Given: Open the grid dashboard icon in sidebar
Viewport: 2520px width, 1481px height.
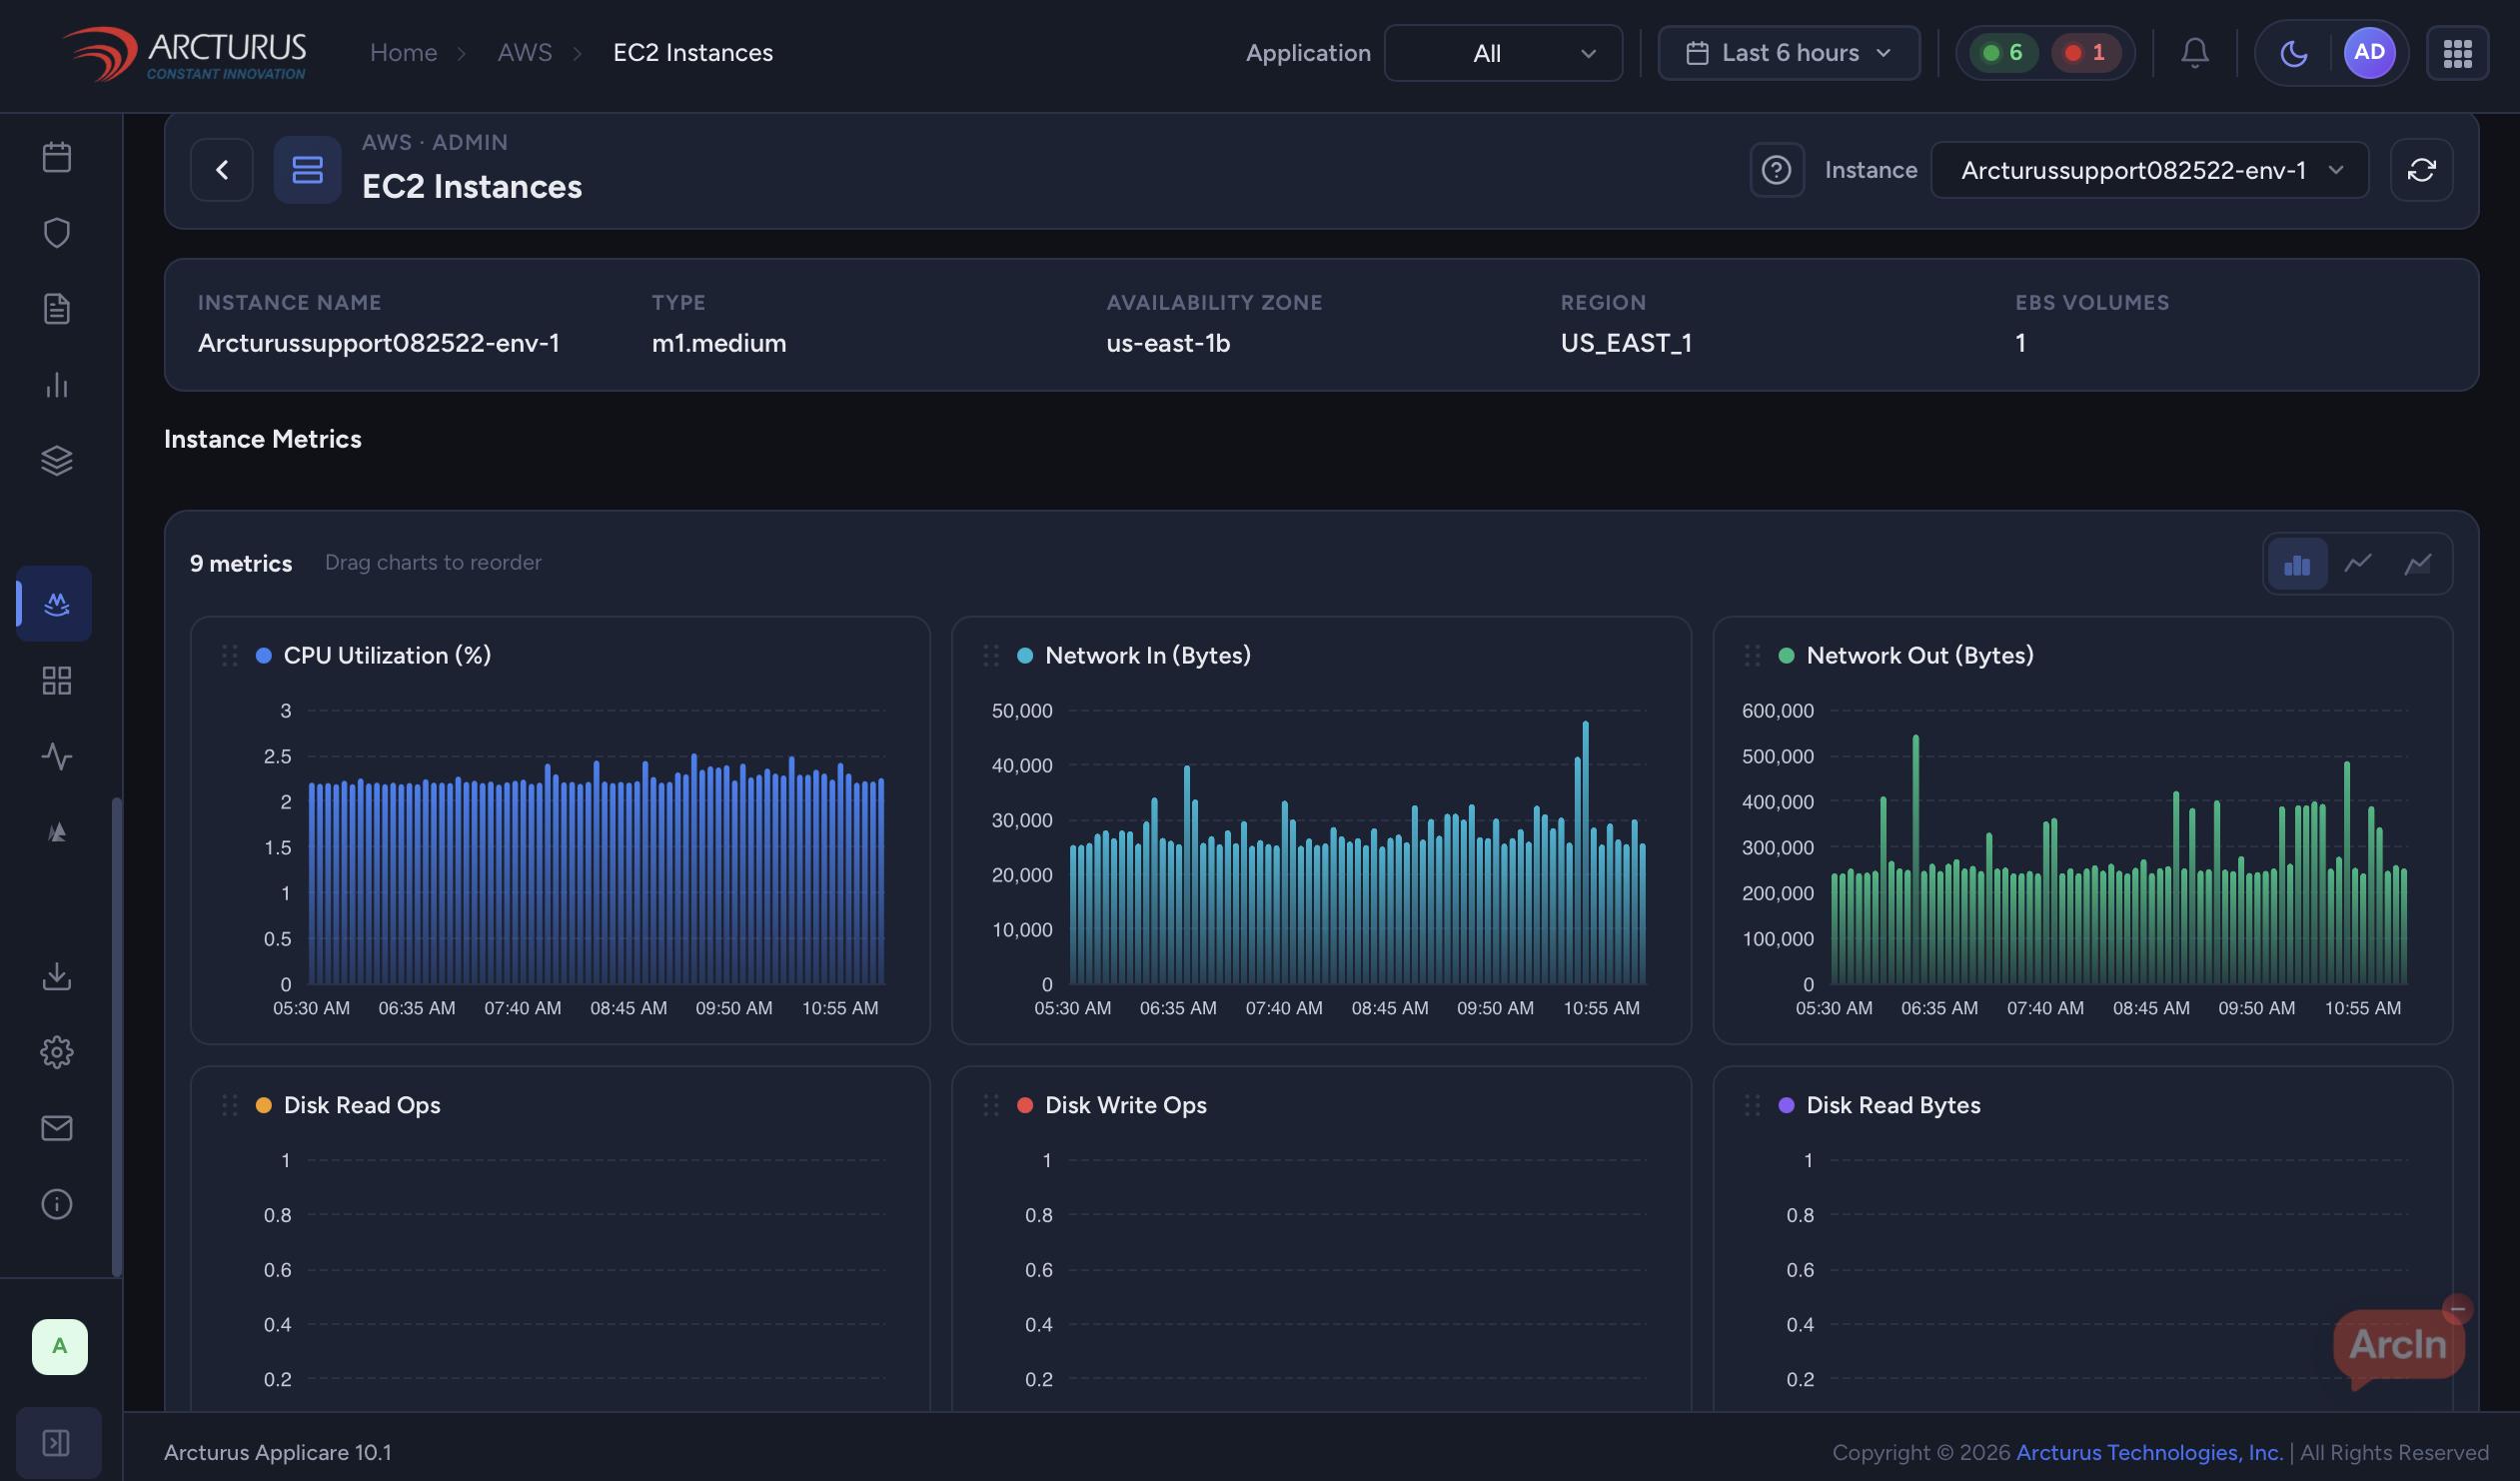Looking at the screenshot, I should 57,681.
